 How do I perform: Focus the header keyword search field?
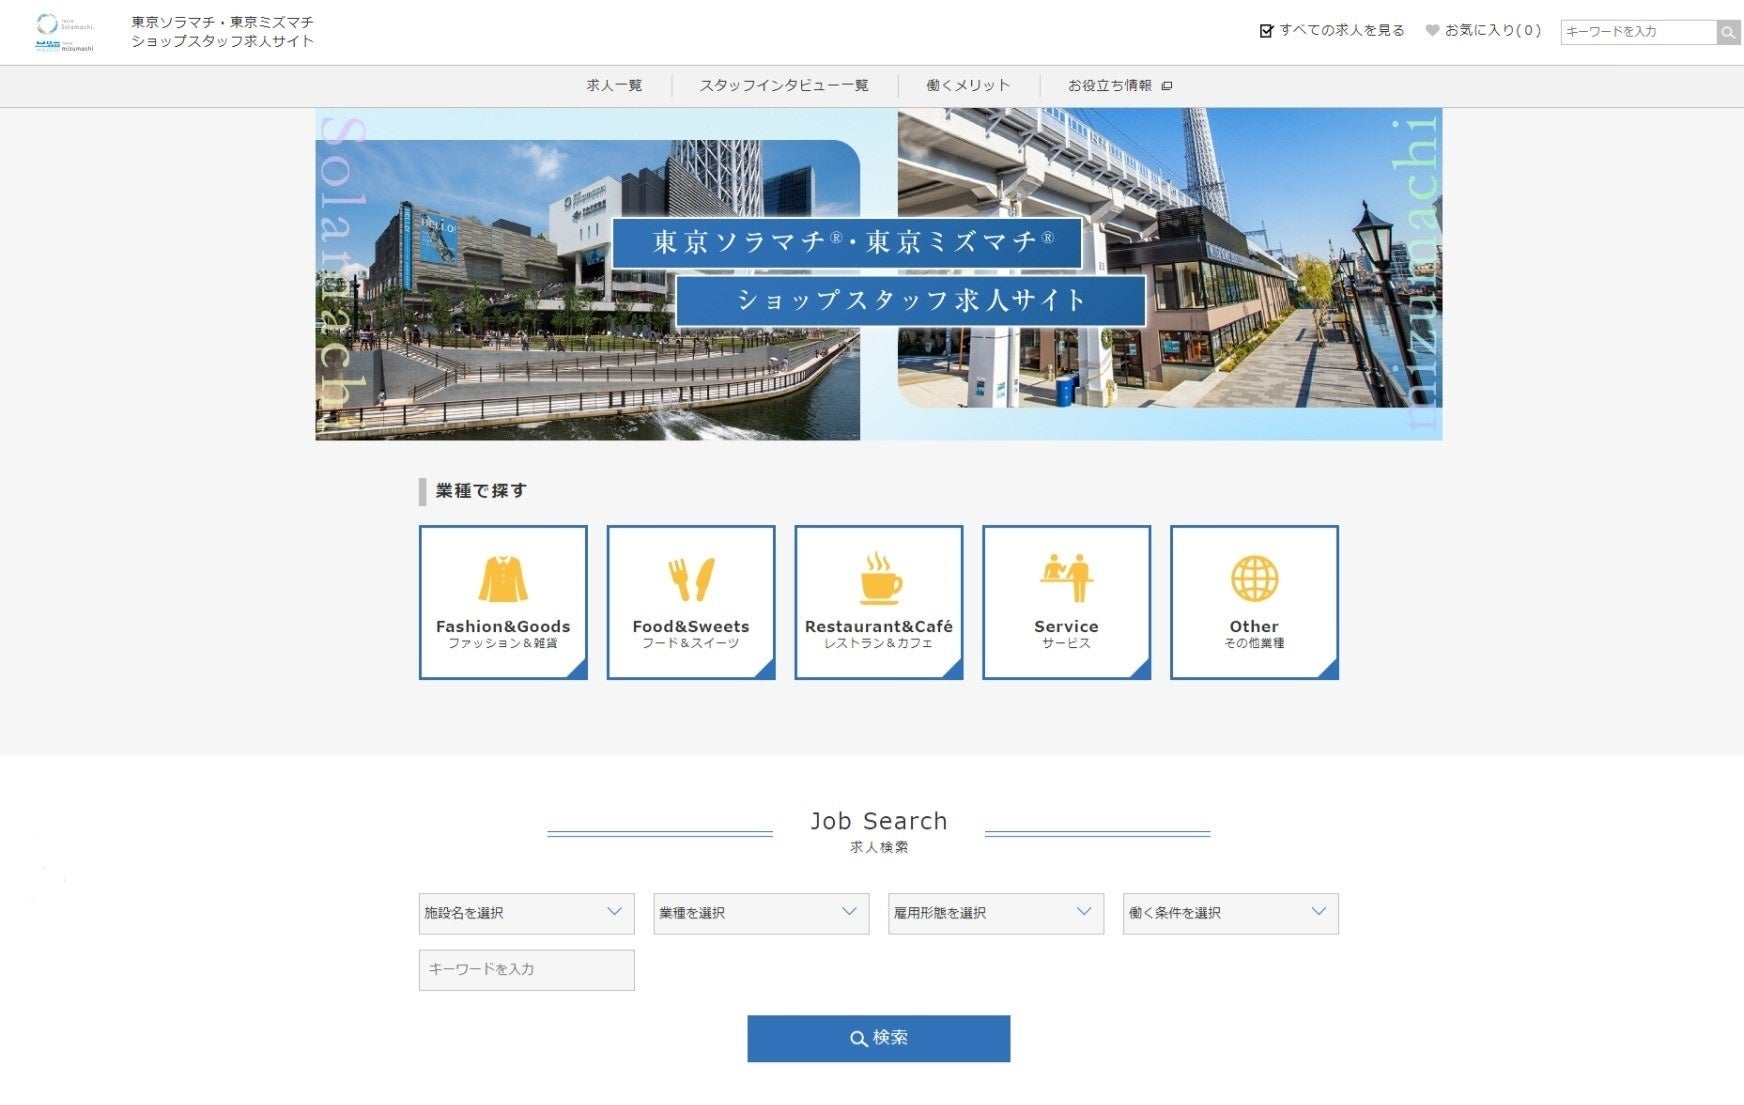click(x=1639, y=32)
